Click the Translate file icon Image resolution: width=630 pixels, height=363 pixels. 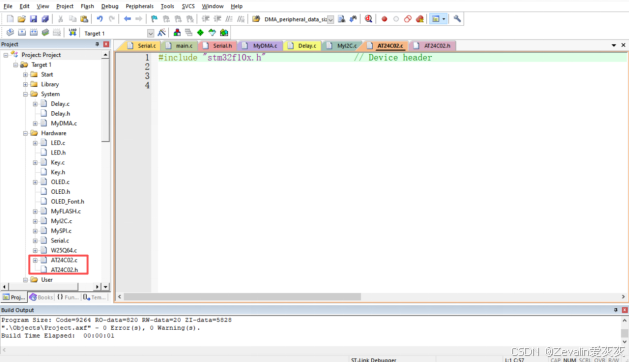click(x=10, y=33)
